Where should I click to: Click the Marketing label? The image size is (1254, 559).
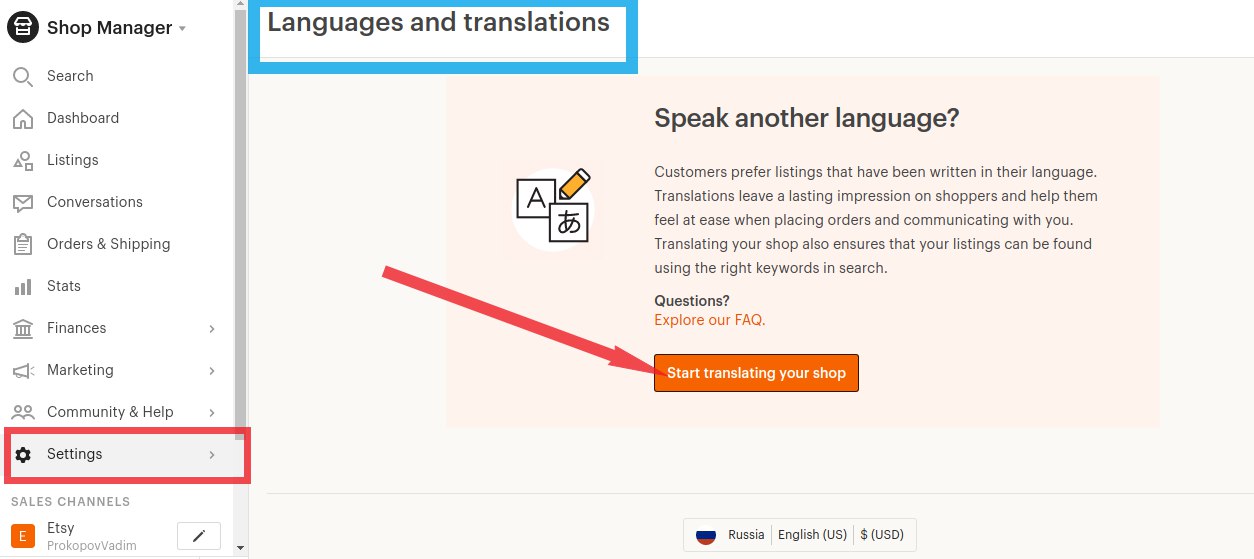coord(80,370)
